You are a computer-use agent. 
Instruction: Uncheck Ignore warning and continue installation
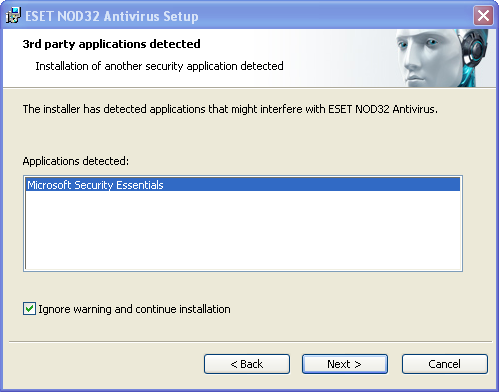[x=29, y=309]
